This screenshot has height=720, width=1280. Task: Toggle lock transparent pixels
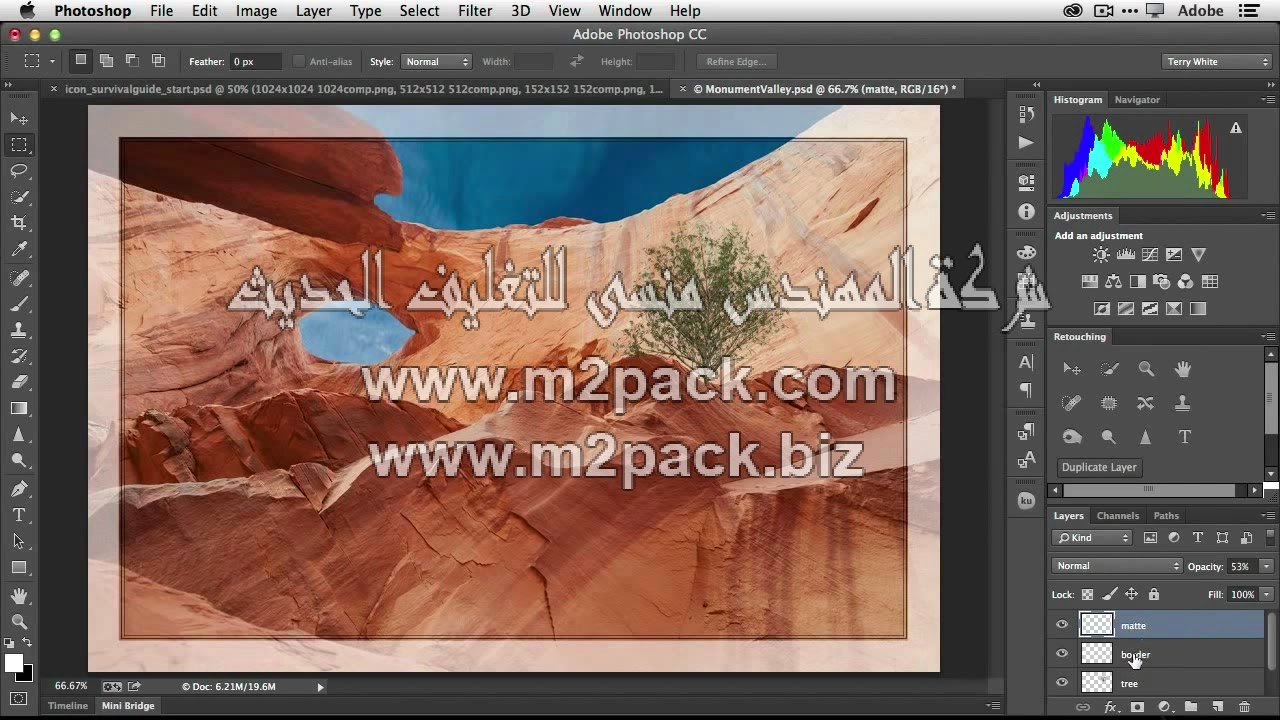click(1087, 594)
